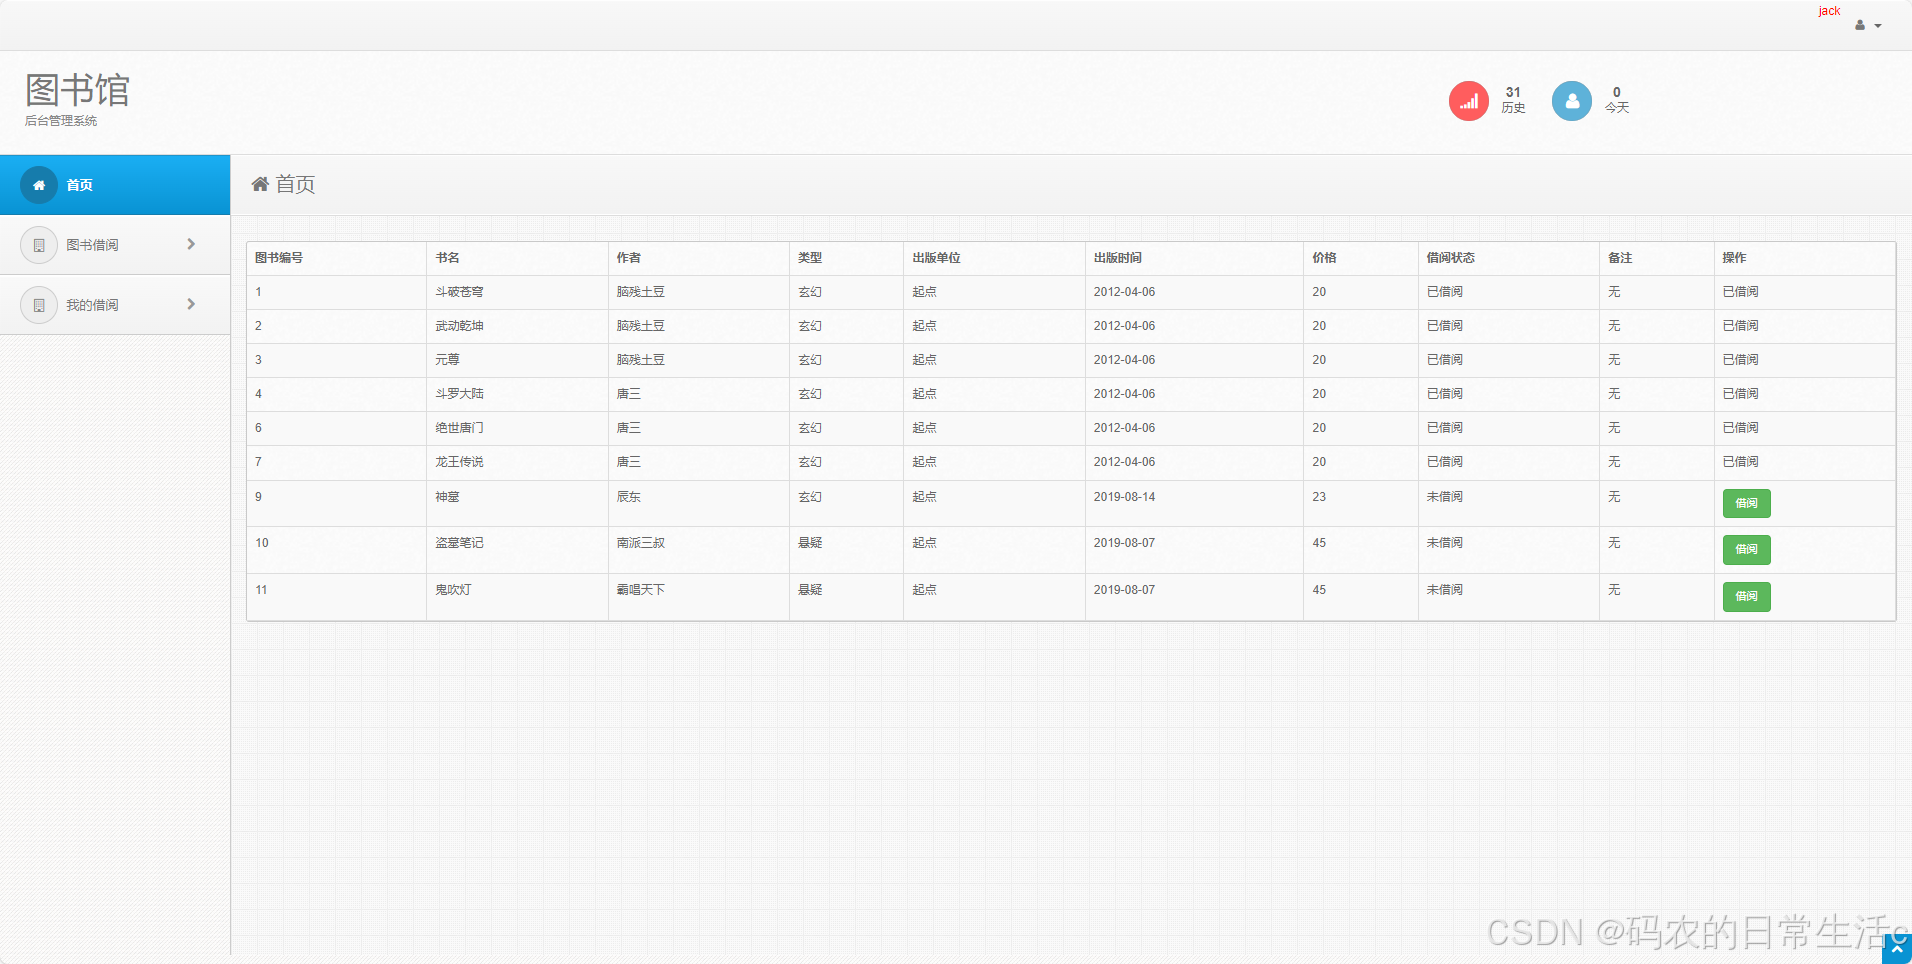
Task: Click 借阅 button for book 盗墓笔记
Action: [x=1746, y=549]
